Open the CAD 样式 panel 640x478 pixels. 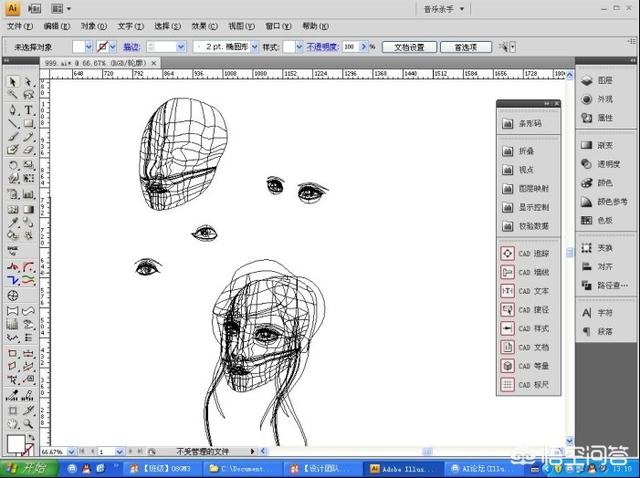(525, 329)
